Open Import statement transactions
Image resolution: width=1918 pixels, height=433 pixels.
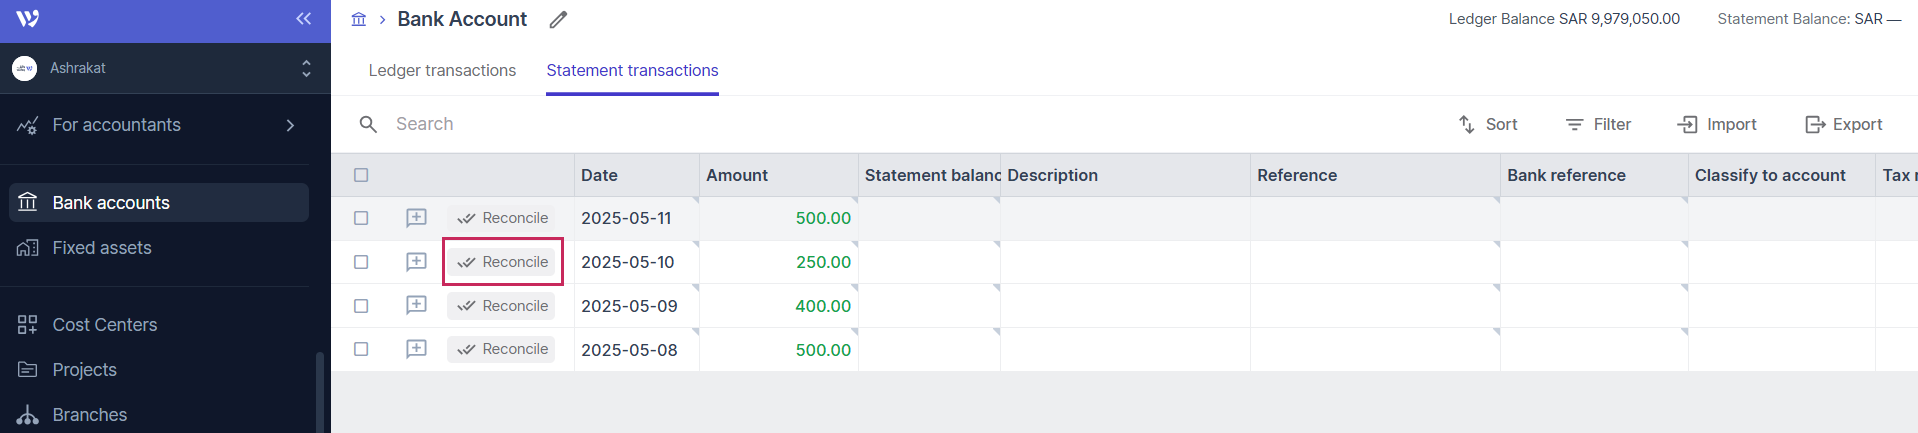1717,124
